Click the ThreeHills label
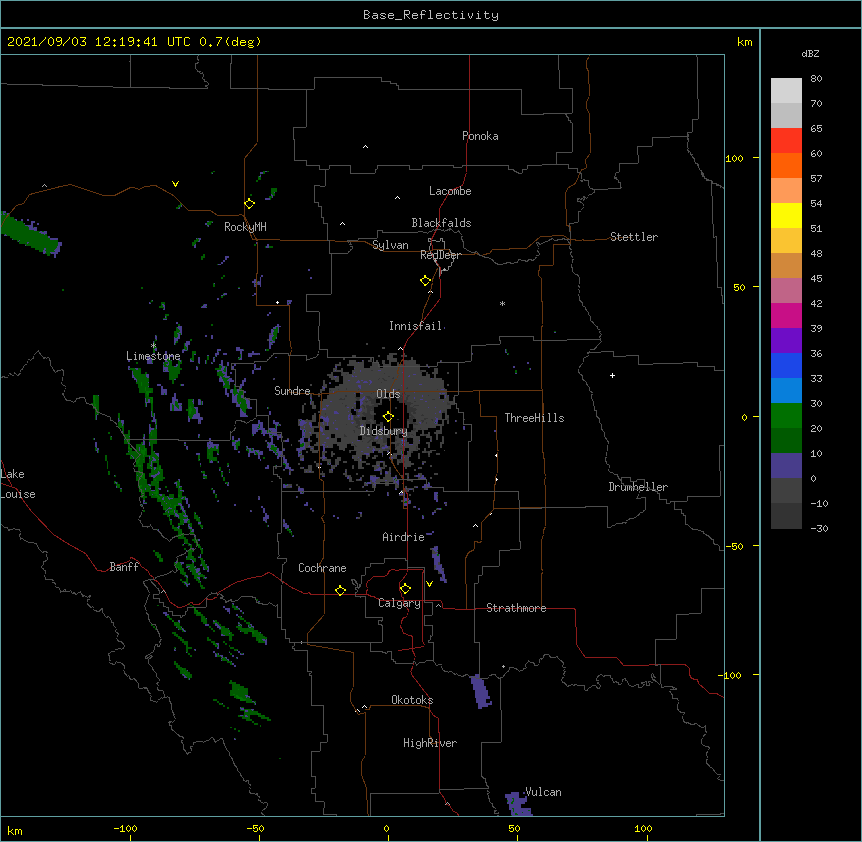Screen dimensions: 862x842 534,418
